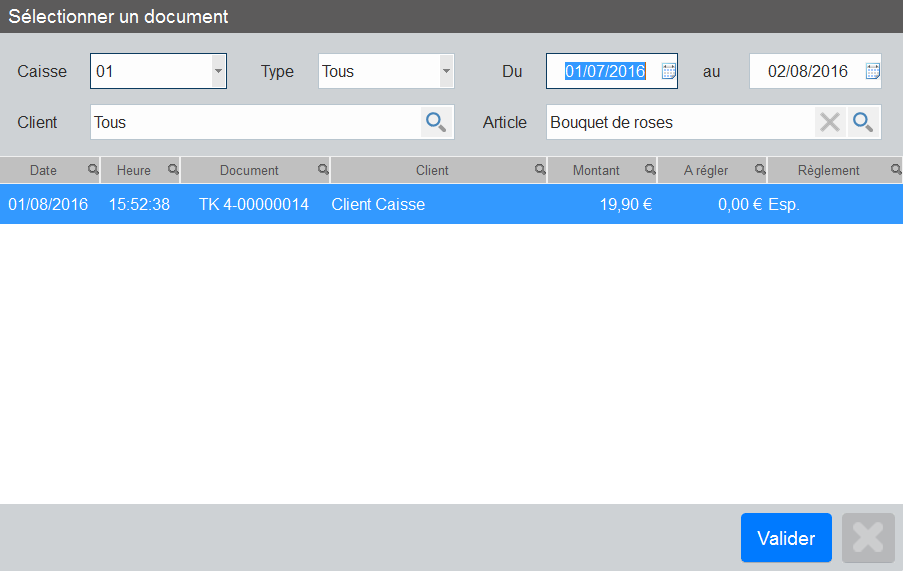Filter the Document column via search icon
The height and width of the screenshot is (571, 903).
pyautogui.click(x=323, y=169)
